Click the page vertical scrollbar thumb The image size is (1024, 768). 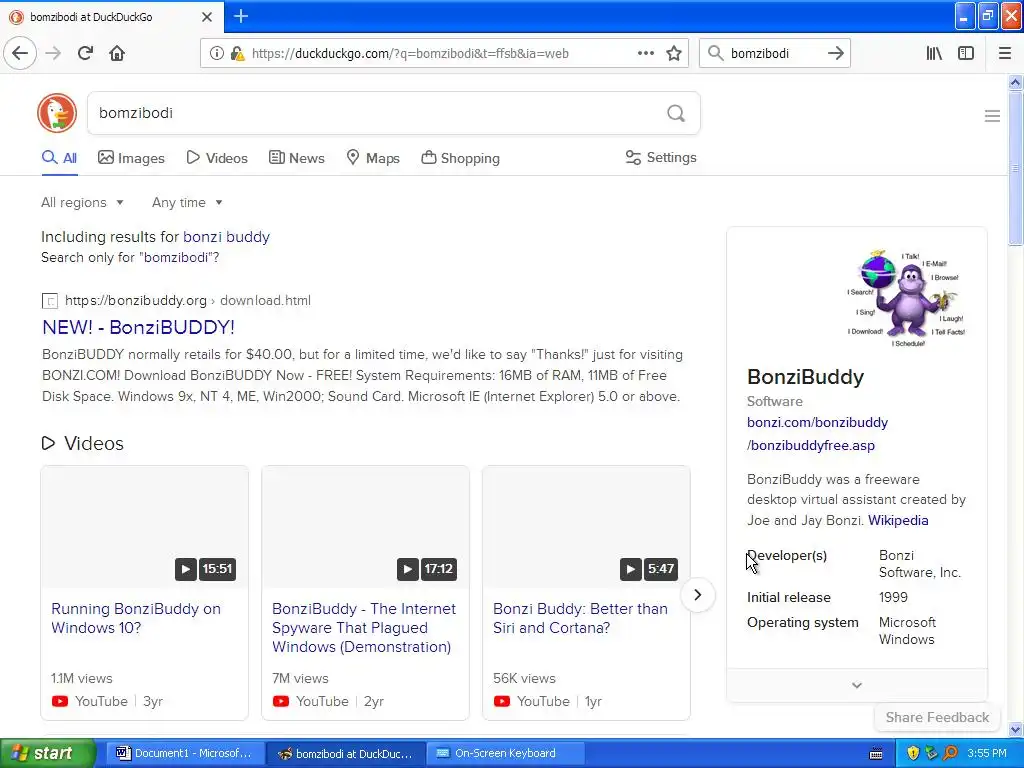coord(1015,168)
